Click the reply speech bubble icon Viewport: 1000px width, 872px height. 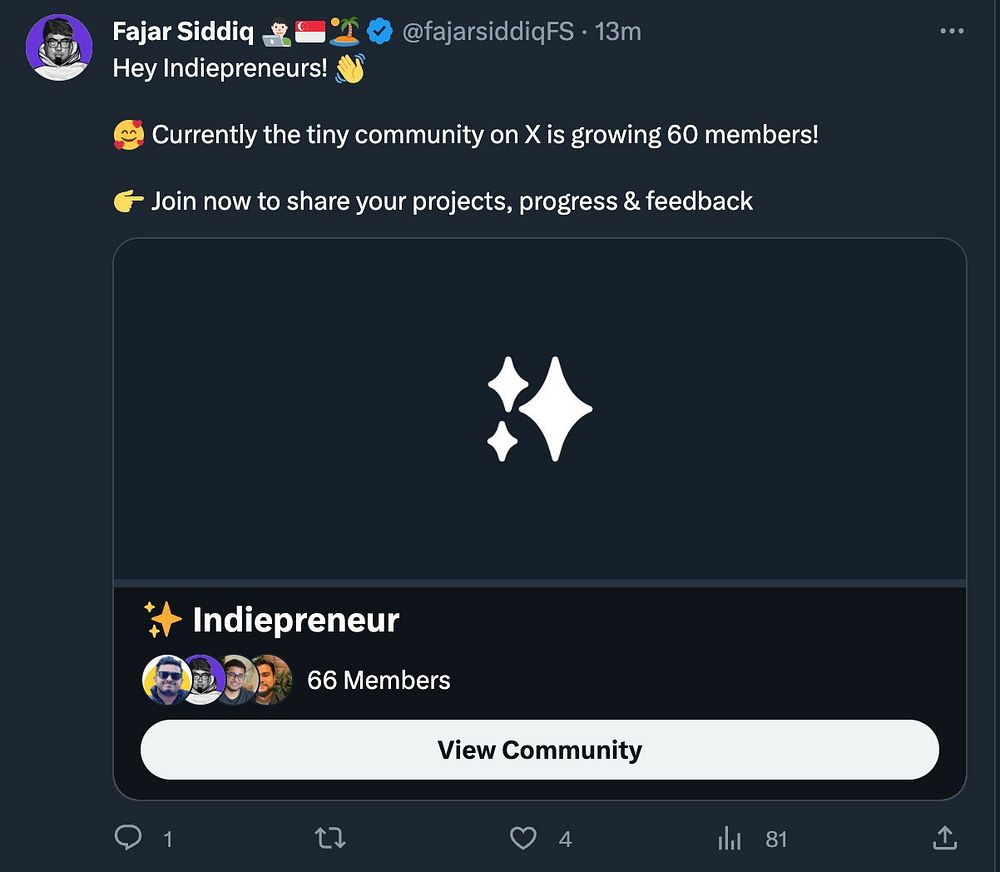point(128,838)
